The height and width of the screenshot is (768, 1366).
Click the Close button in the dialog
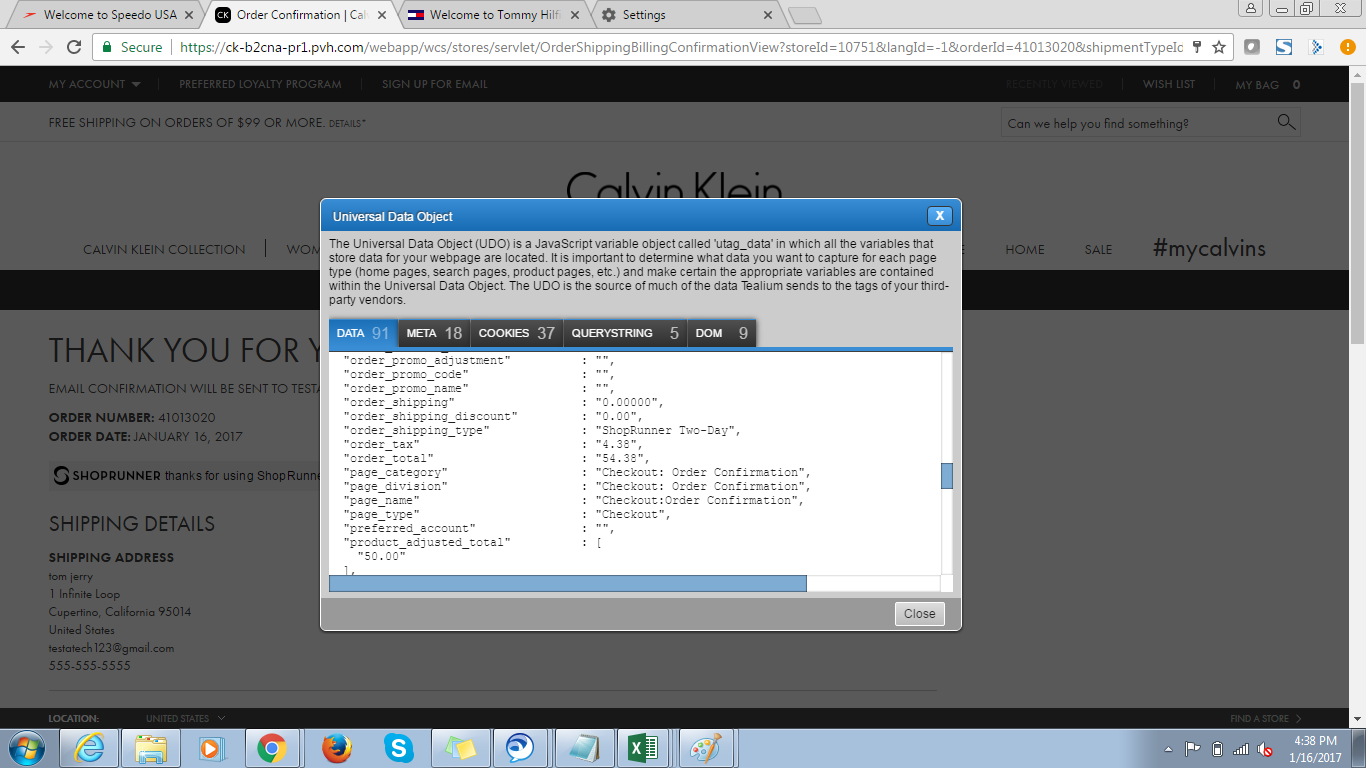pyautogui.click(x=920, y=614)
